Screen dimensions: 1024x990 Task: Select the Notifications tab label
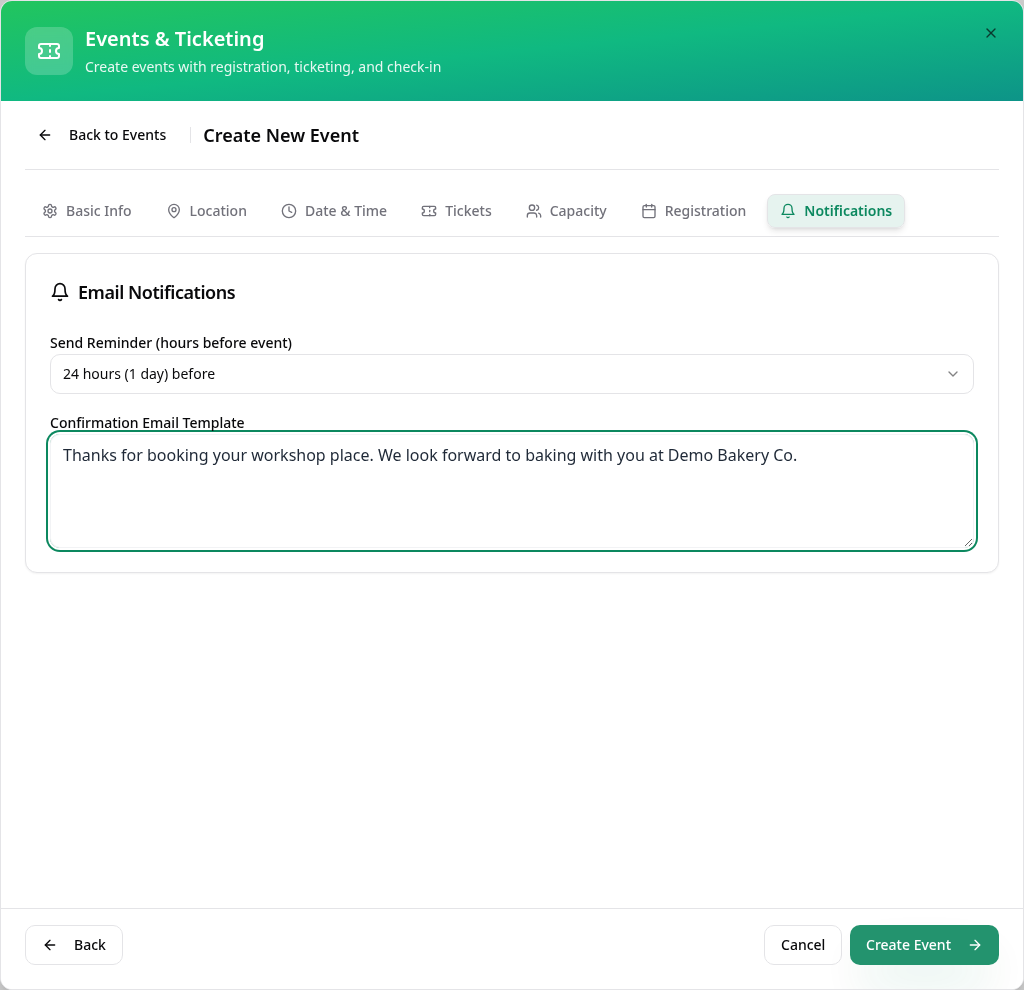(848, 211)
